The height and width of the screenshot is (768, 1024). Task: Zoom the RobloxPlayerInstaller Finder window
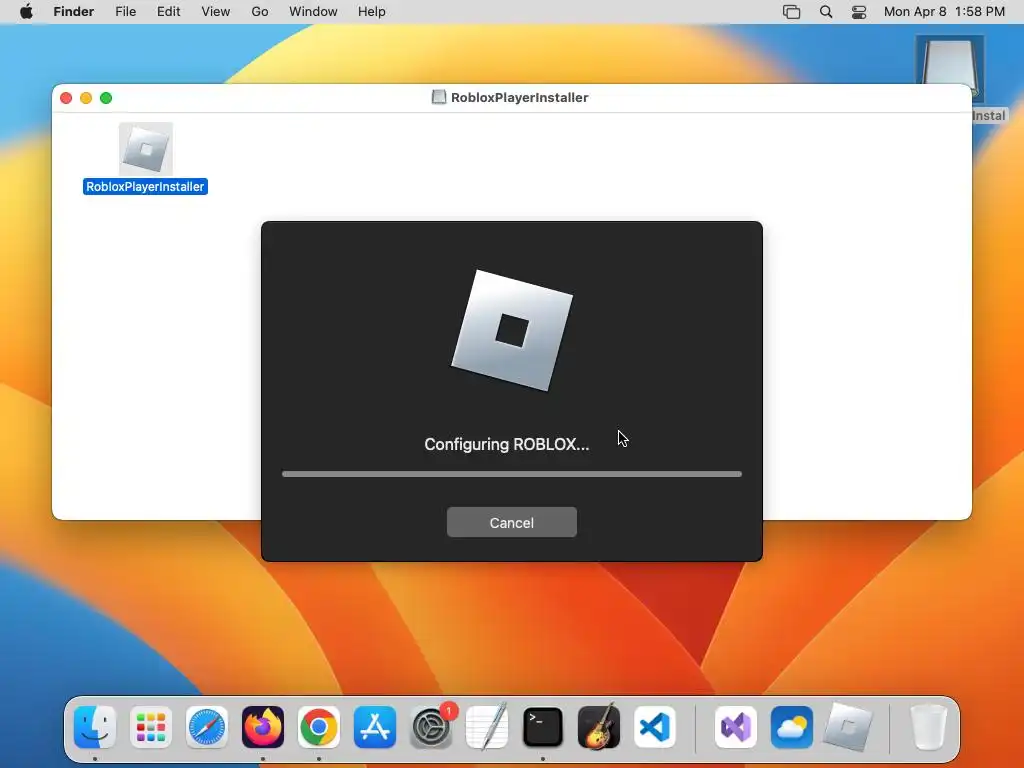click(106, 98)
